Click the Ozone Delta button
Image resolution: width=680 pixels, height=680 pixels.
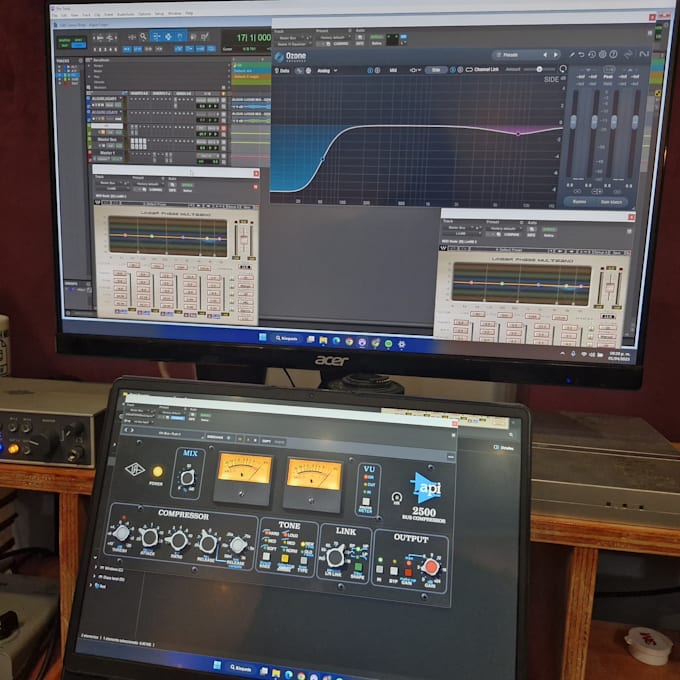[x=283, y=70]
